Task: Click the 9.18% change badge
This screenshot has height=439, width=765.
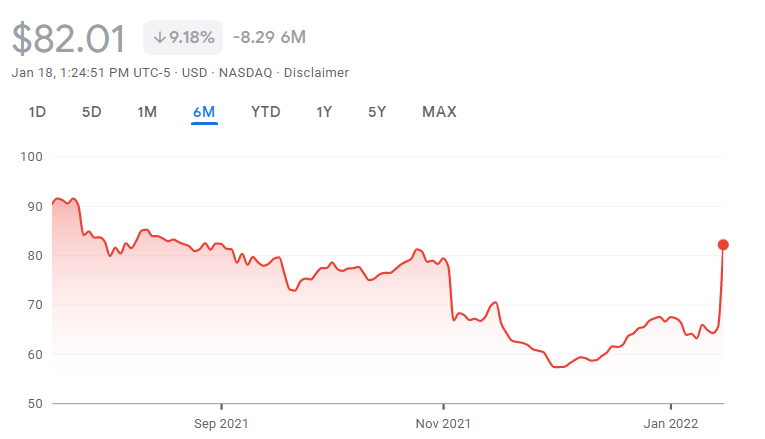Action: pos(183,38)
